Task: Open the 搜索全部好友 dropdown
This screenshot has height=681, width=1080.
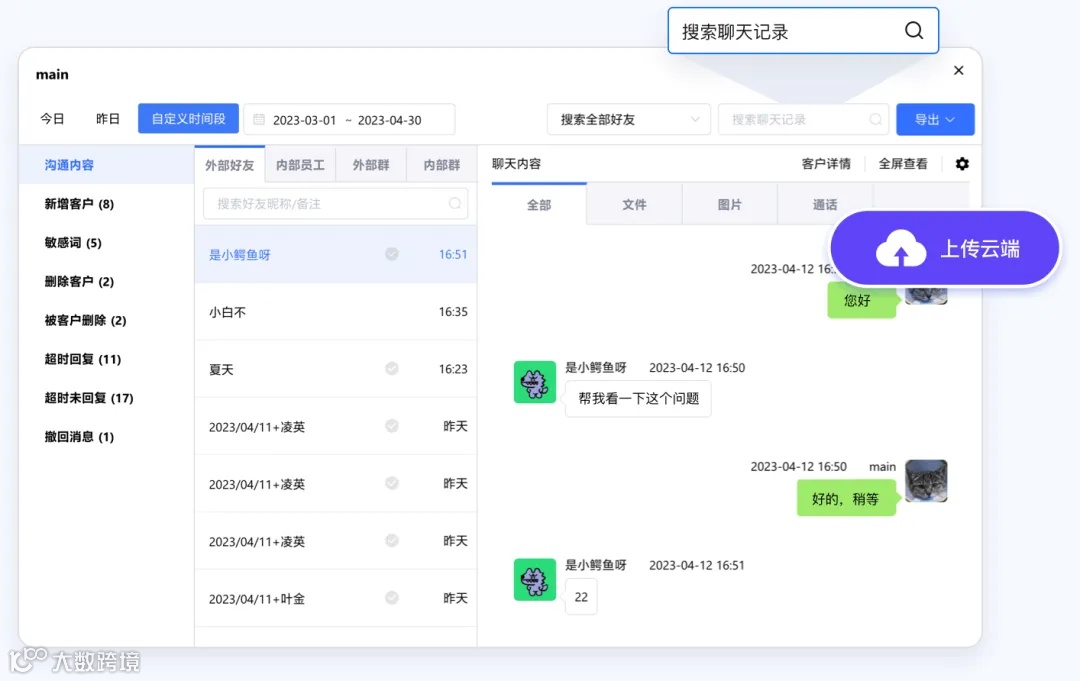Action: pos(628,118)
